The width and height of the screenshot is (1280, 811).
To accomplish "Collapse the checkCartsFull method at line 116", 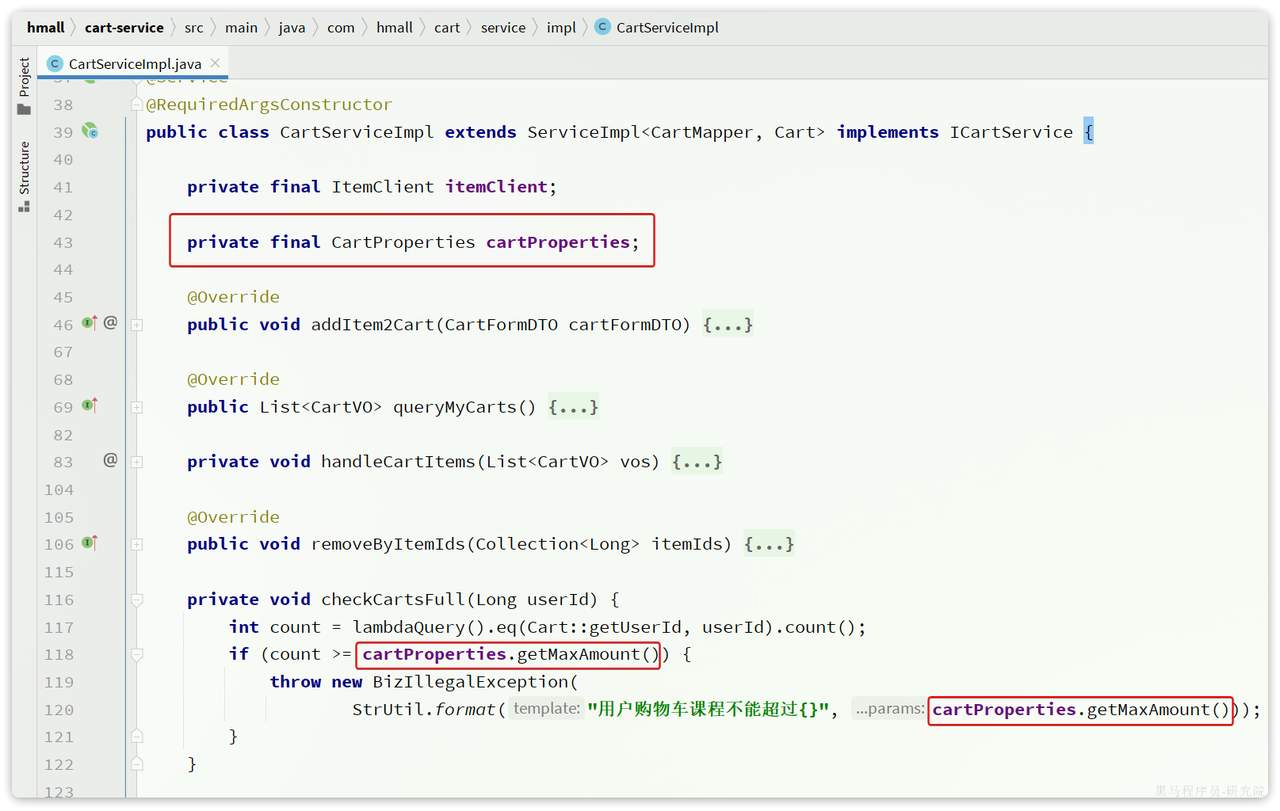I will (x=137, y=600).
